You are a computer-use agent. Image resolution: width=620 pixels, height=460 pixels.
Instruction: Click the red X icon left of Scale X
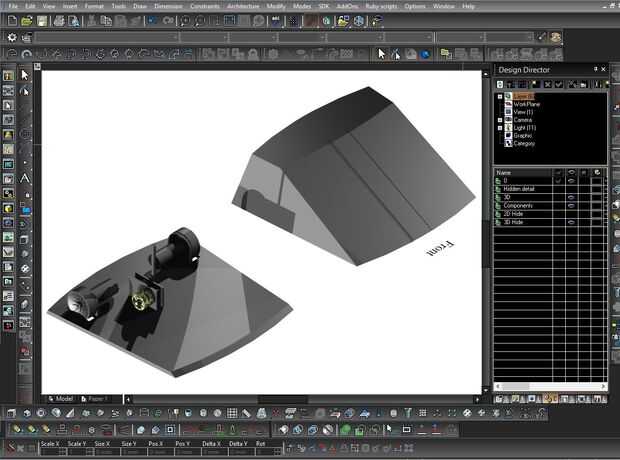tap(11, 448)
